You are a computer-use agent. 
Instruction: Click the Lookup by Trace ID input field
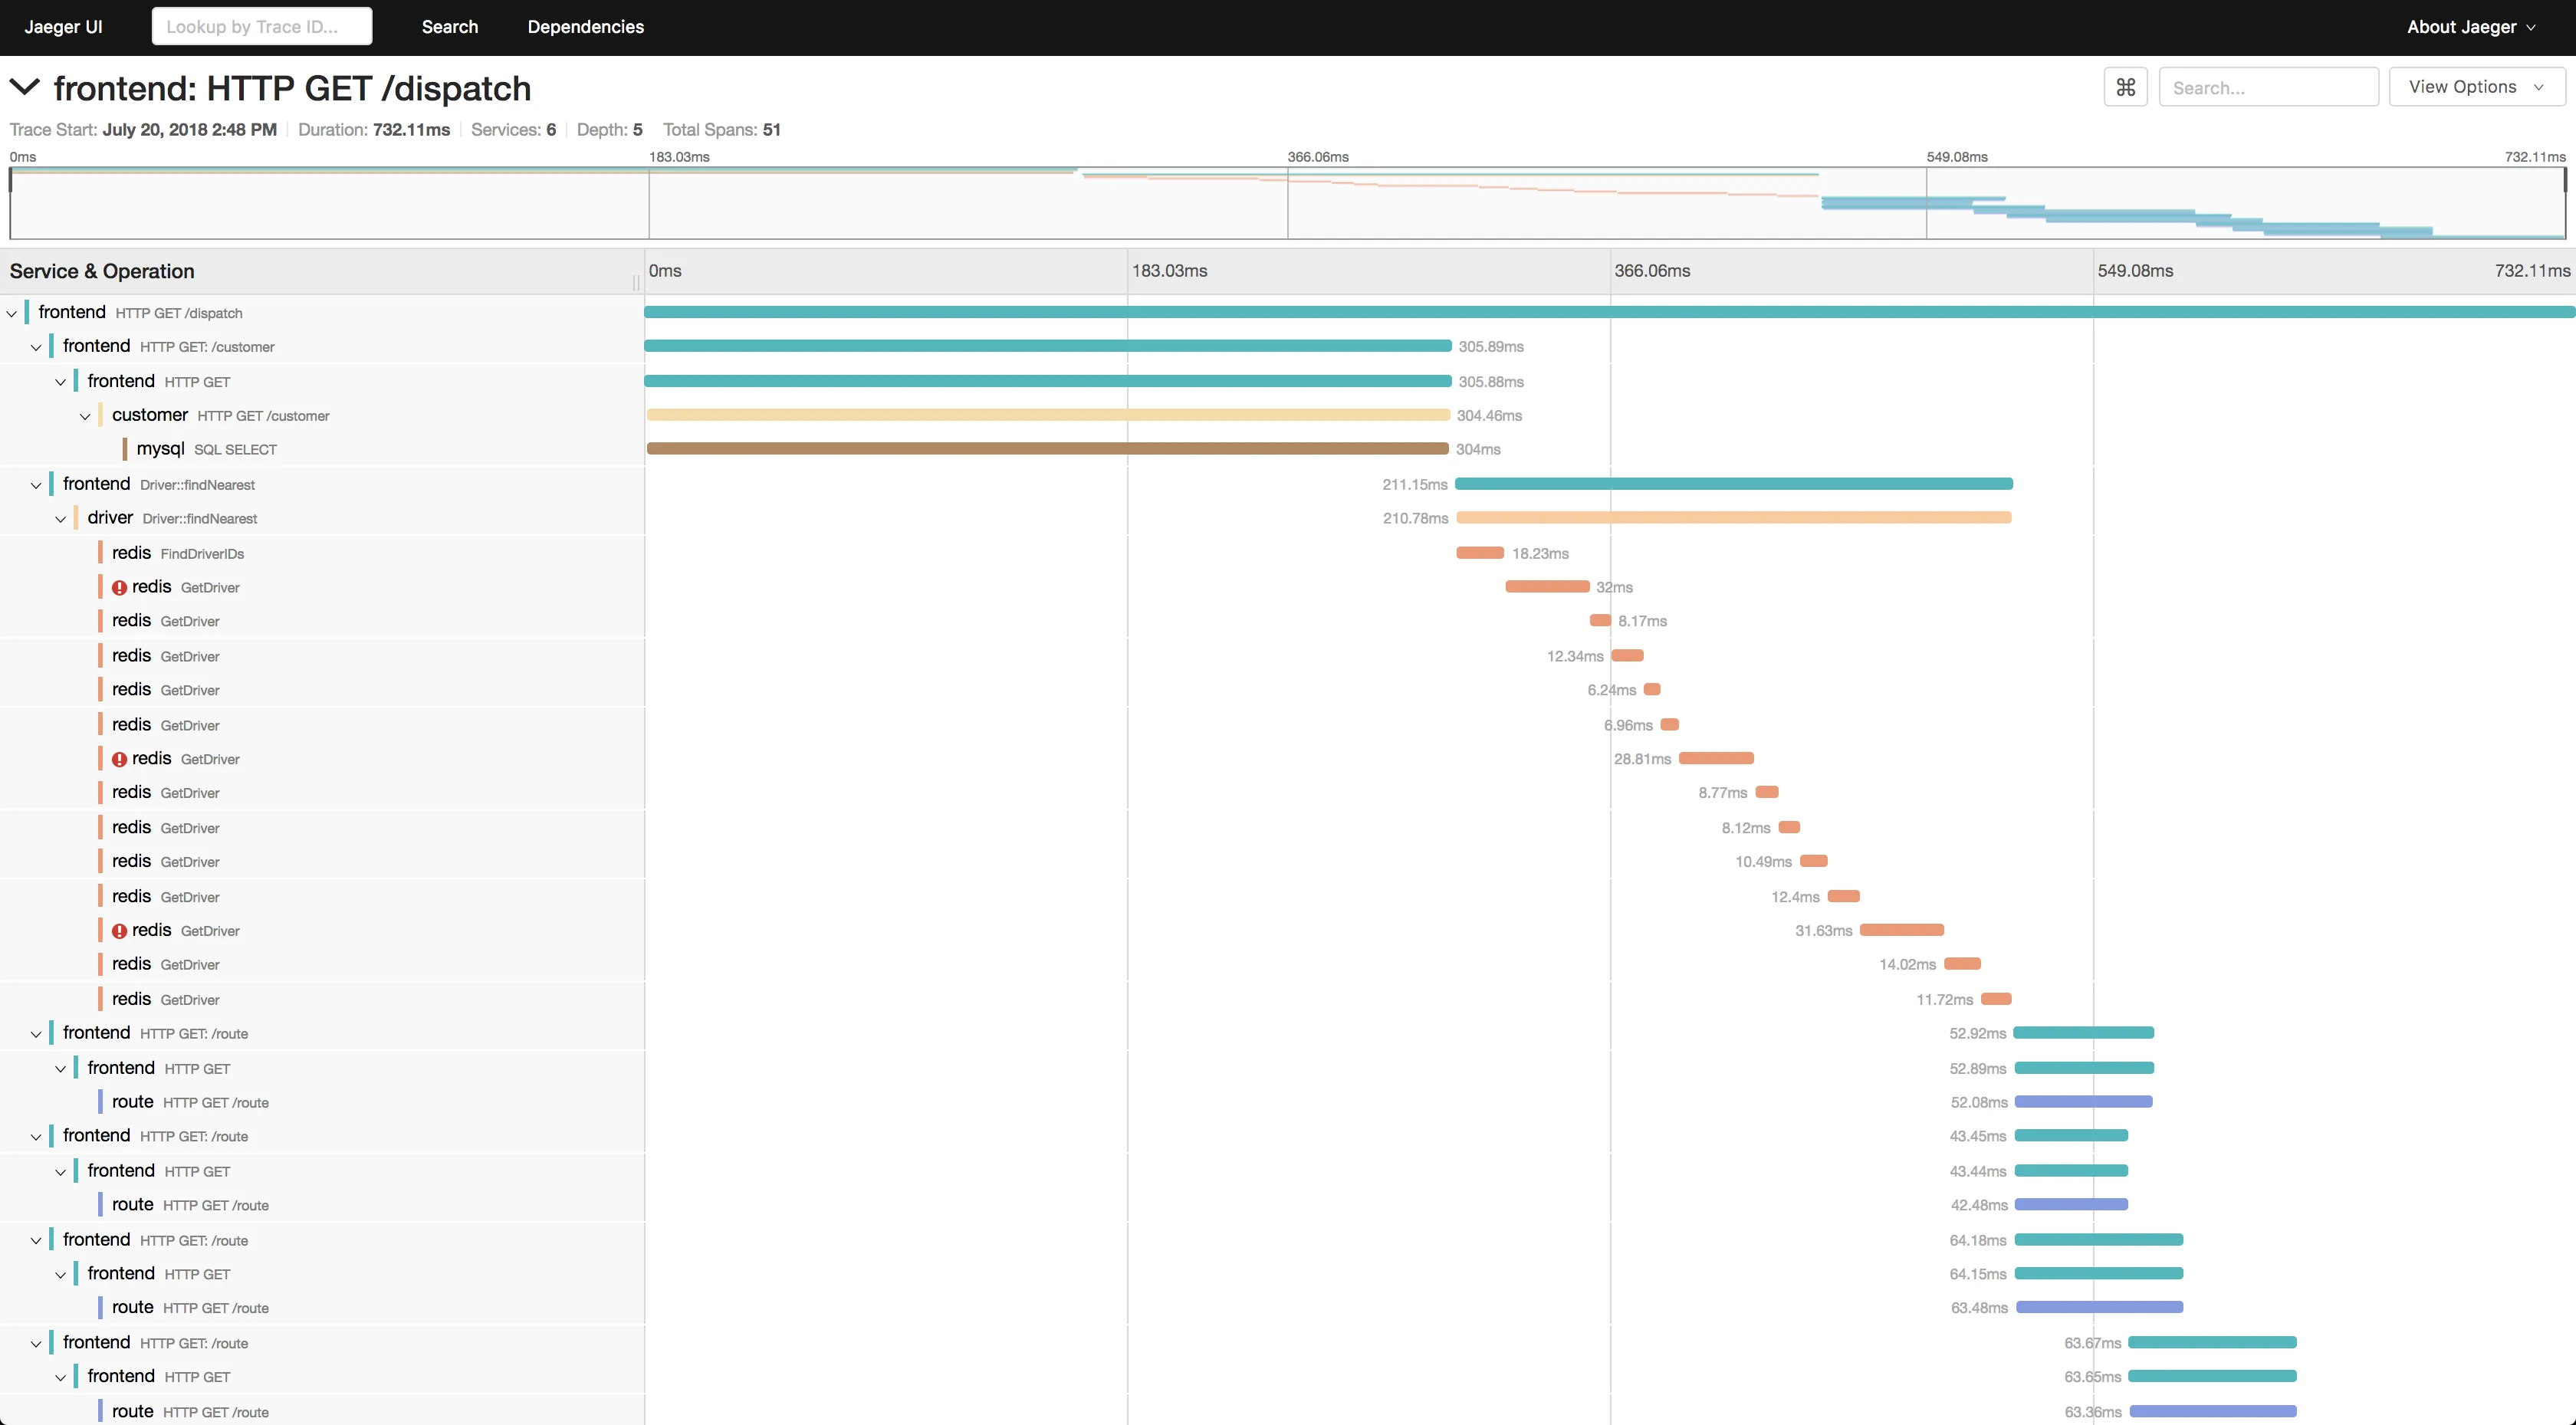[x=261, y=26]
